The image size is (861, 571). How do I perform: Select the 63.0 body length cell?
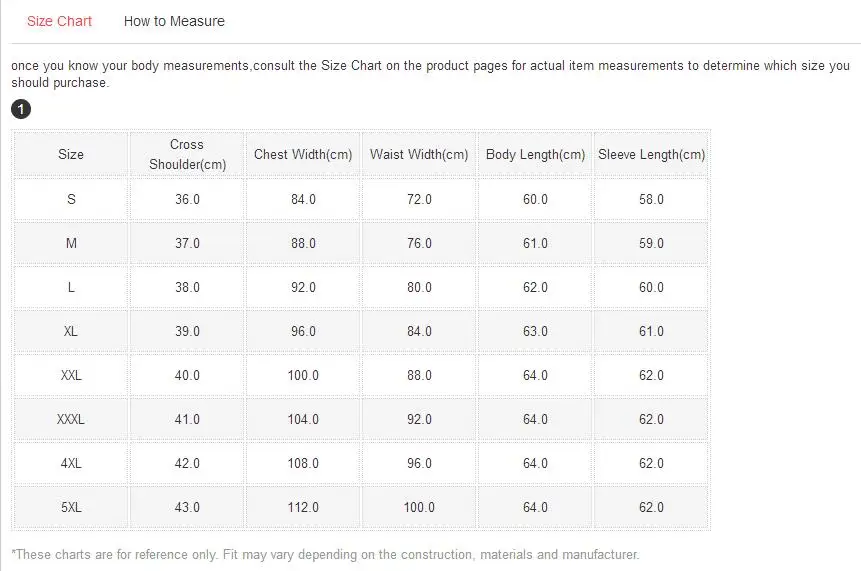point(535,331)
